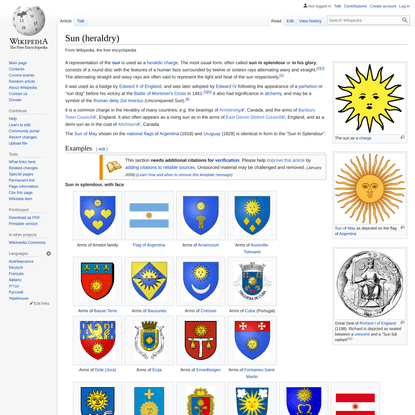Open the Arms of Creisset shield image
Viewport: 415px width, 415px height.
click(x=201, y=281)
